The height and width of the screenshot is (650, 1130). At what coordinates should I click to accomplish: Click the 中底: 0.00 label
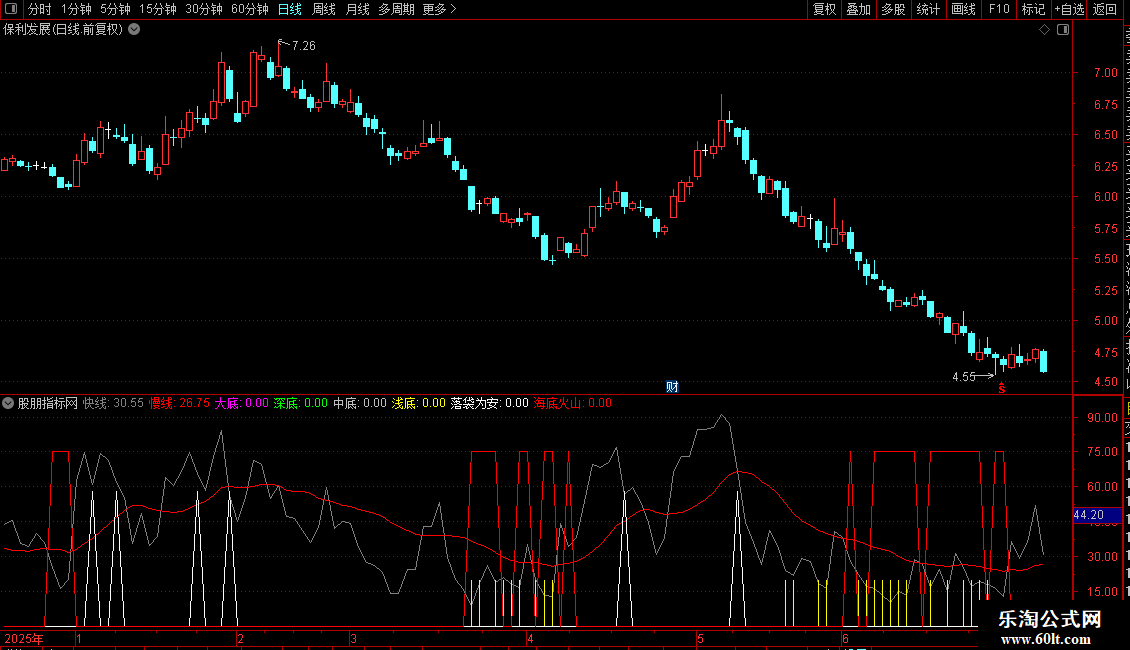360,403
